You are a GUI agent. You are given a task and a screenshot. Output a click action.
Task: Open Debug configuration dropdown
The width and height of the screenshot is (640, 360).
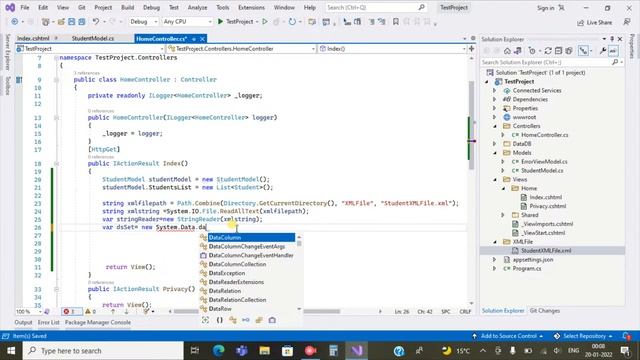(x=144, y=22)
